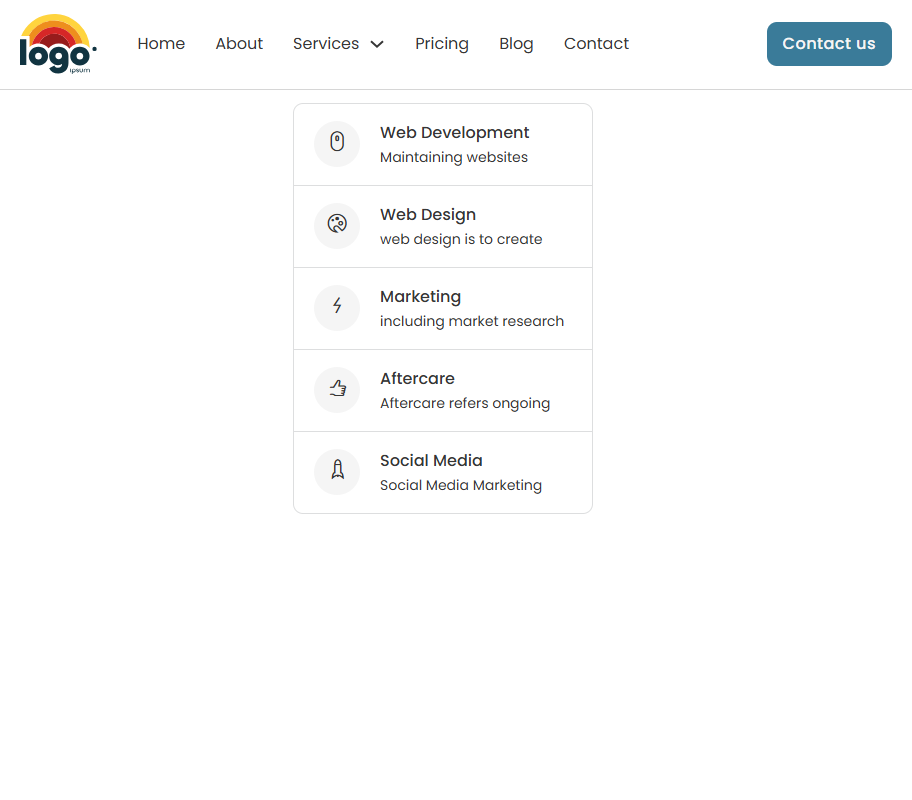Image resolution: width=912 pixels, height=800 pixels.
Task: Select the Marketing service title
Action: pyautogui.click(x=420, y=297)
